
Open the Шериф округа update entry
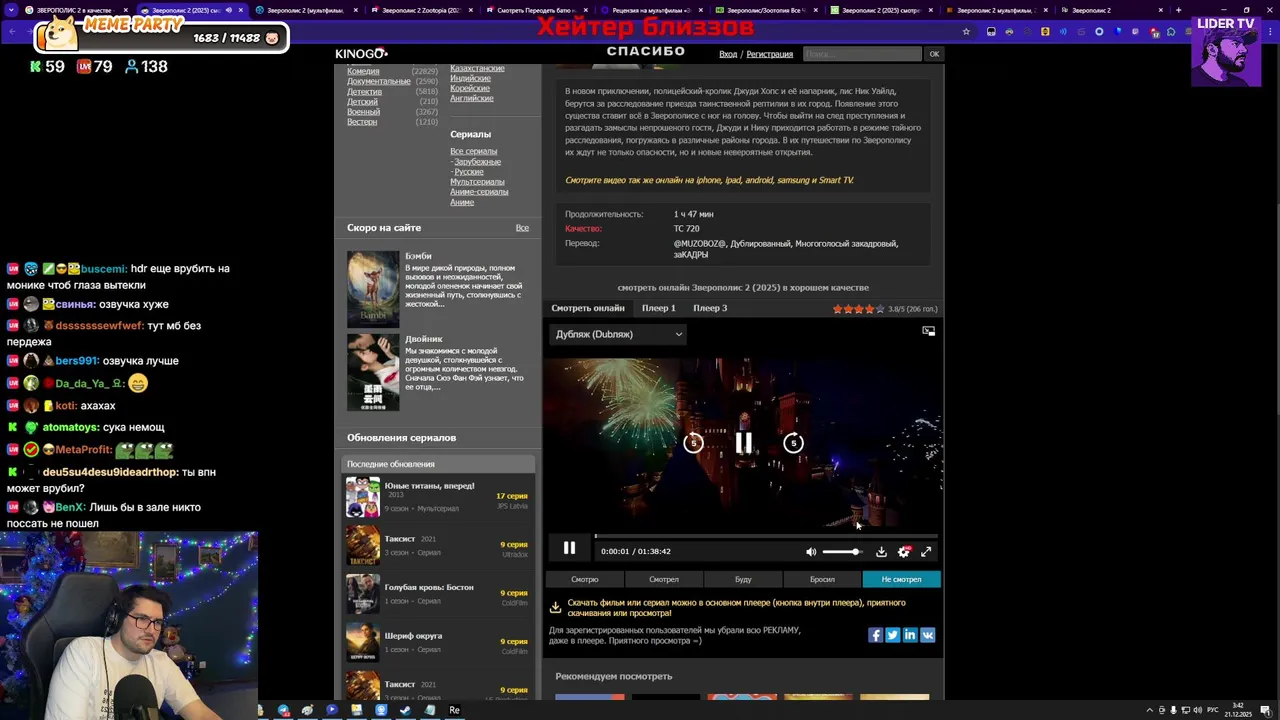pyautogui.click(x=438, y=643)
